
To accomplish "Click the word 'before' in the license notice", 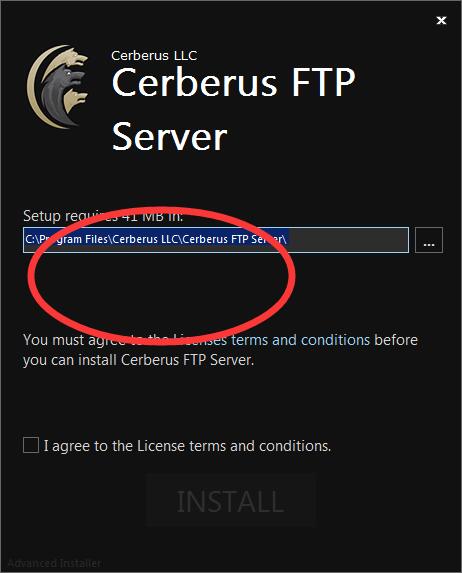I will point(396,340).
